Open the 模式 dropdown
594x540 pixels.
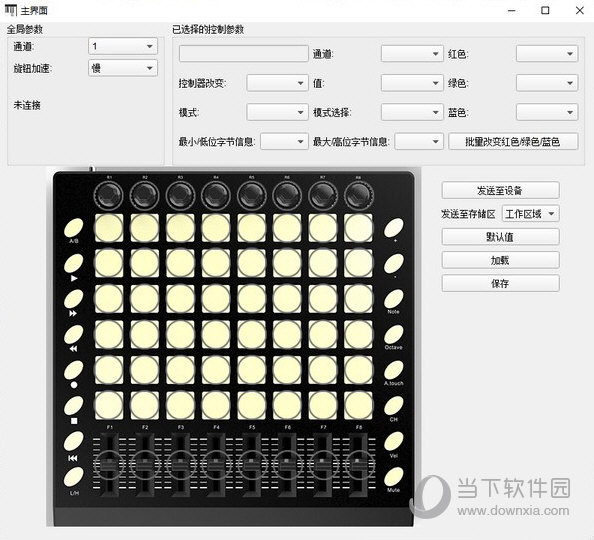click(277, 112)
